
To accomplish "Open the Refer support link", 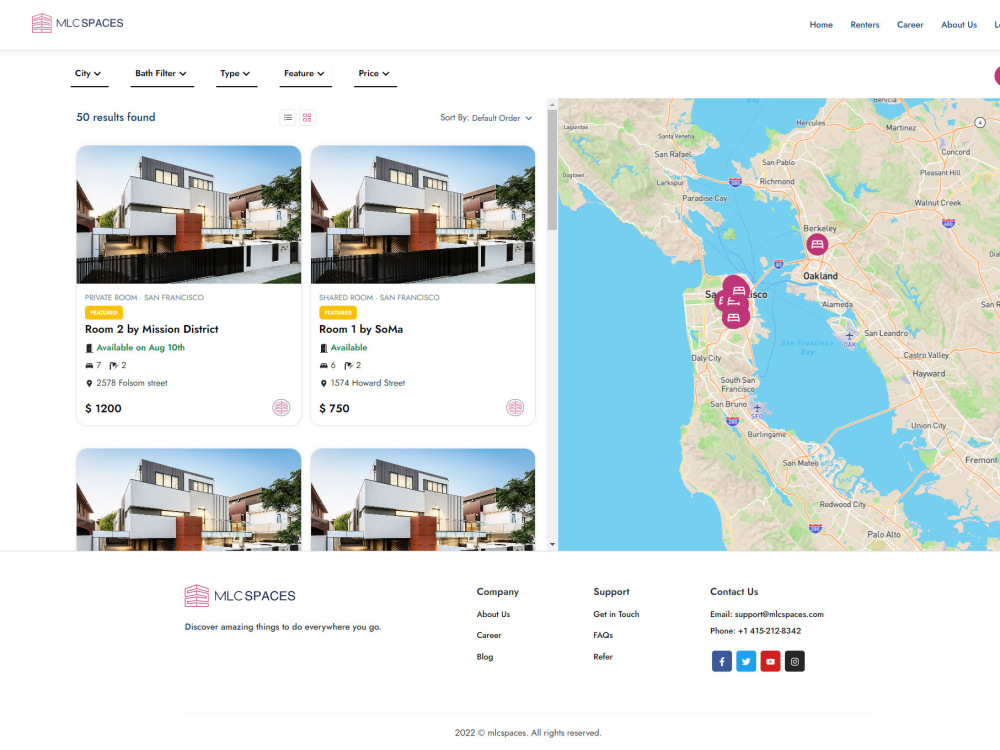I will tap(603, 657).
